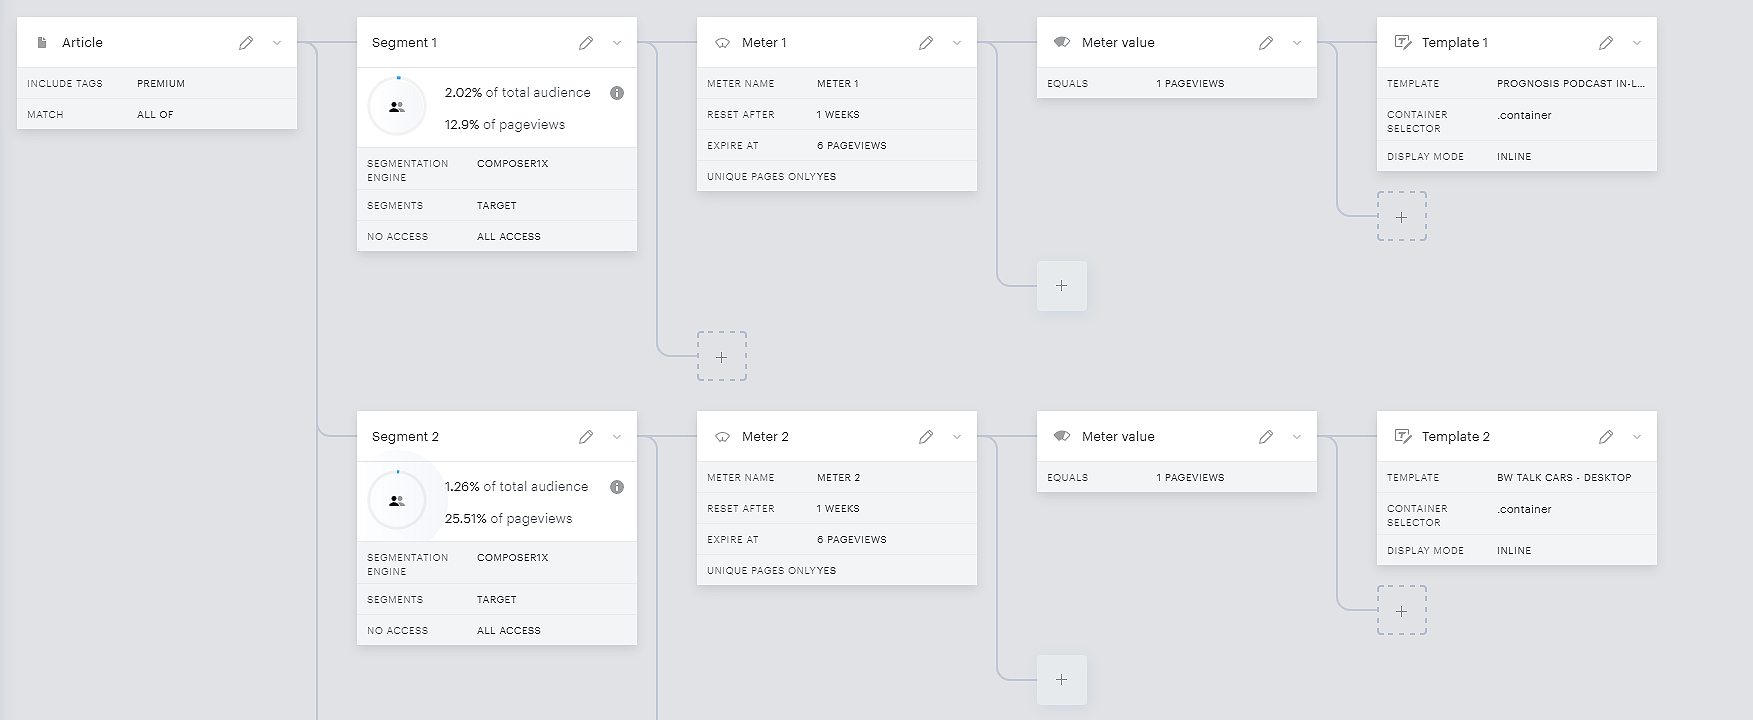
Task: Edit Meter 1 using its pencil icon
Action: (x=926, y=43)
